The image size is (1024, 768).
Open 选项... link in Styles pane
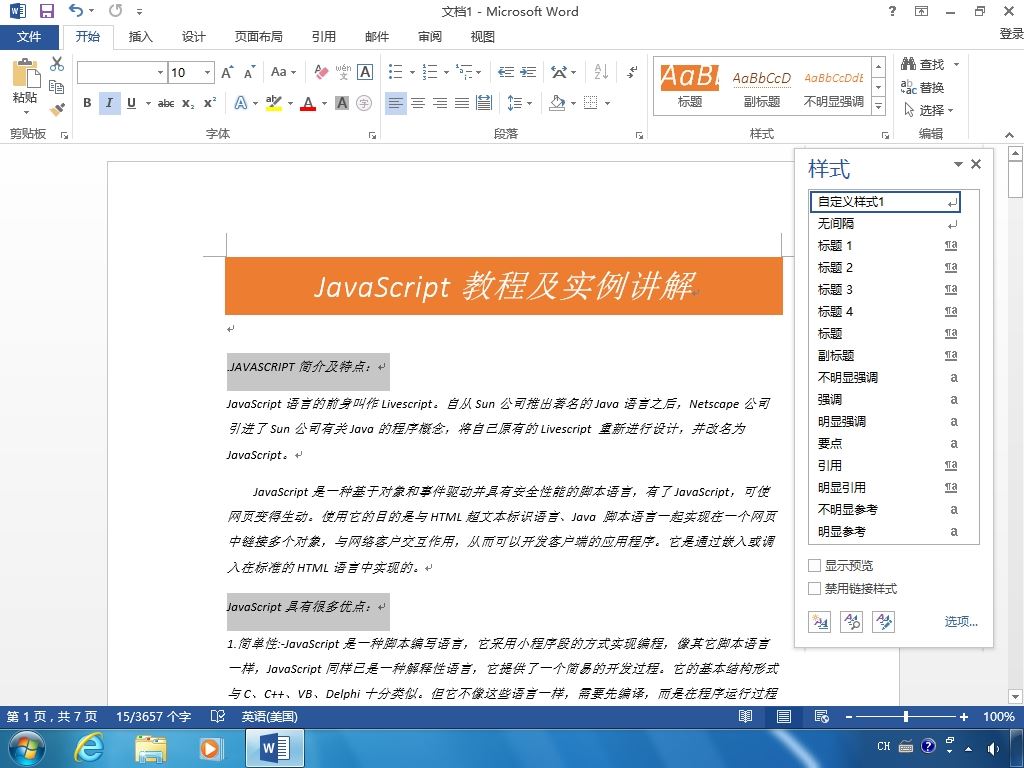[961, 622]
